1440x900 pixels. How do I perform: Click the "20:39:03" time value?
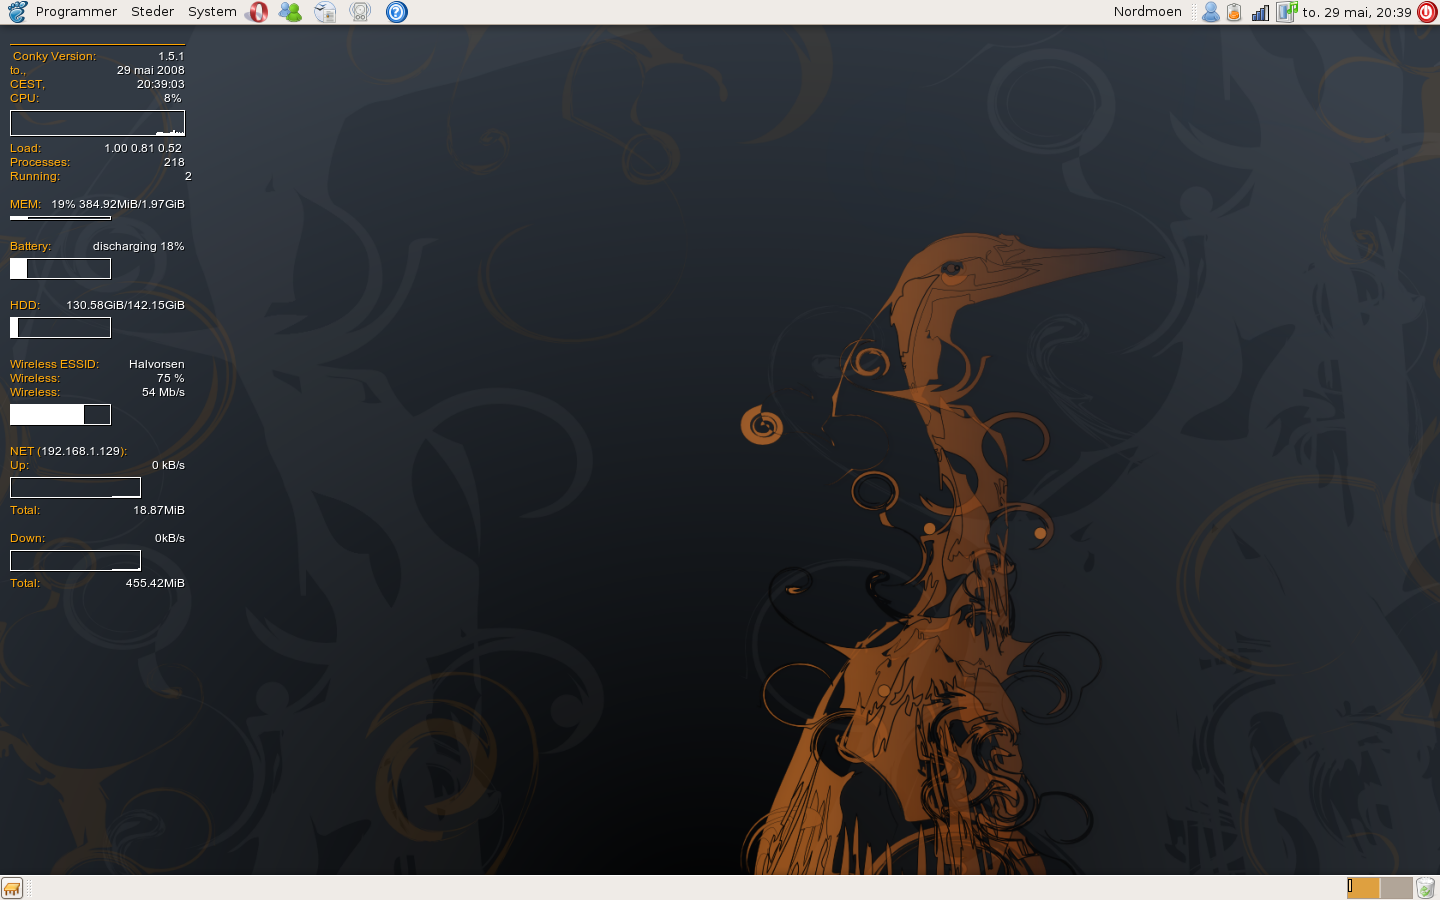(160, 84)
